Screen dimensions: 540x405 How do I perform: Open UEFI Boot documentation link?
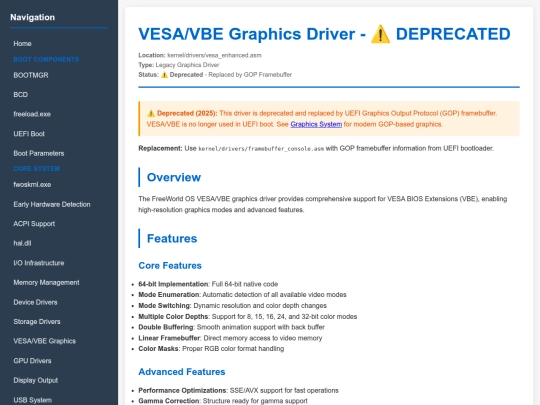click(x=29, y=134)
